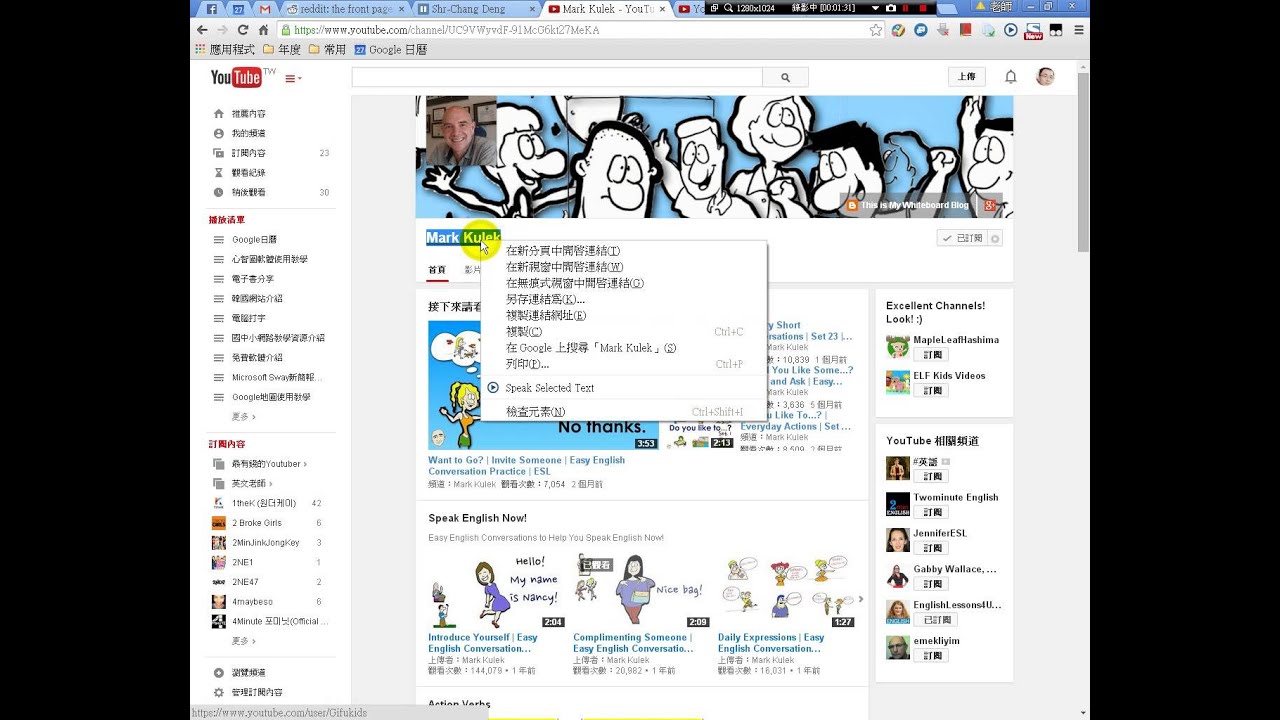Toggle the 已訂閱 subscribed button for Mark Kulek
The height and width of the screenshot is (720, 1280).
tap(962, 238)
